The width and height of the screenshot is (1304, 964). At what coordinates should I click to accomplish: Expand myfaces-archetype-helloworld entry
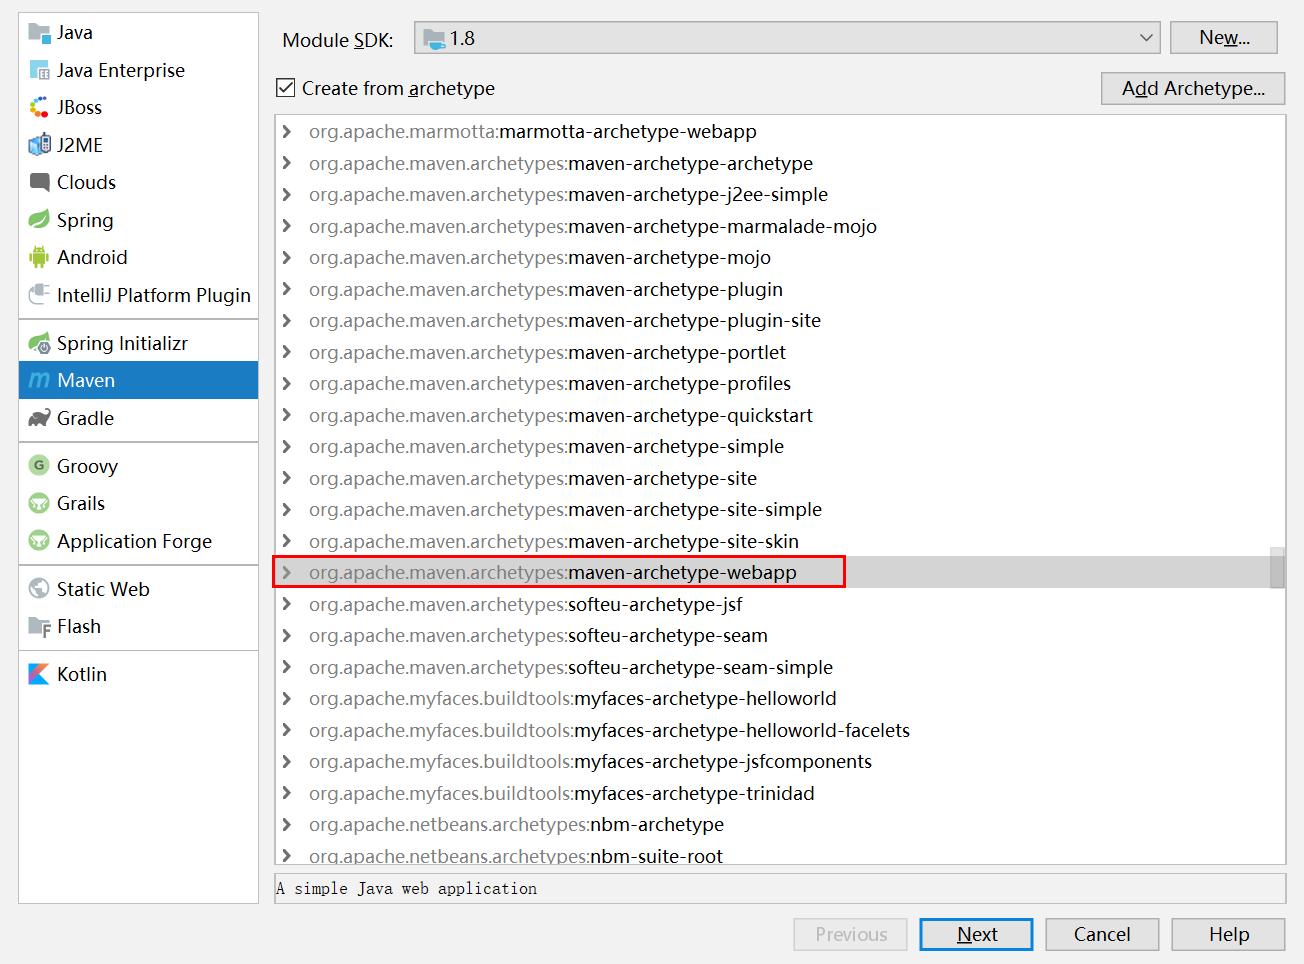pos(287,698)
